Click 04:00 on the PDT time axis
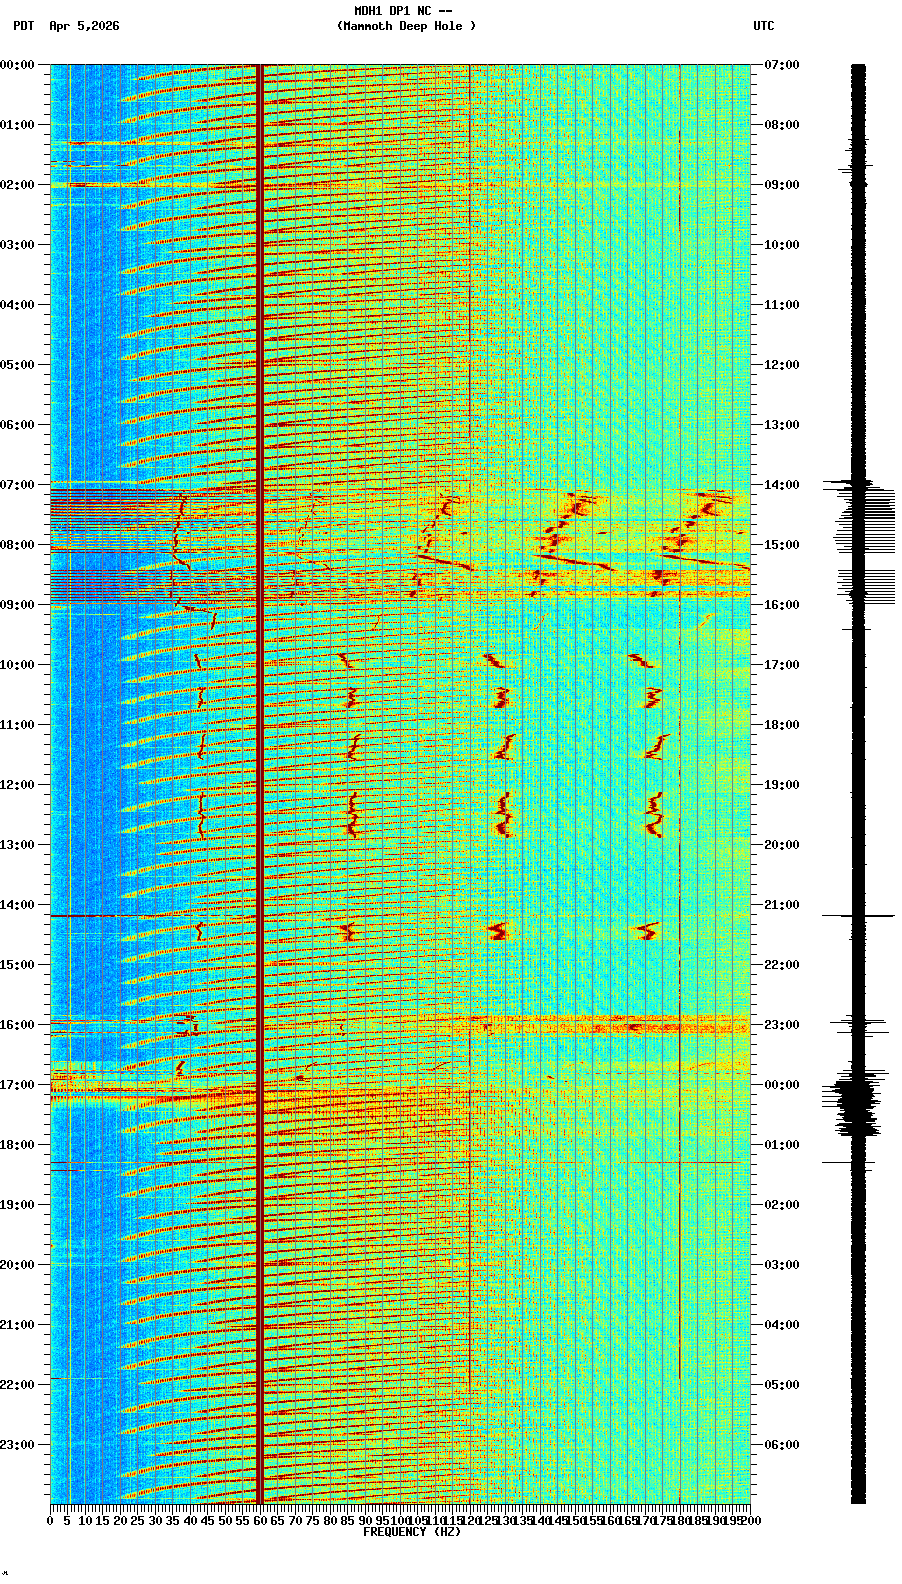Screen dimensions: 902x1584 [x=17, y=305]
